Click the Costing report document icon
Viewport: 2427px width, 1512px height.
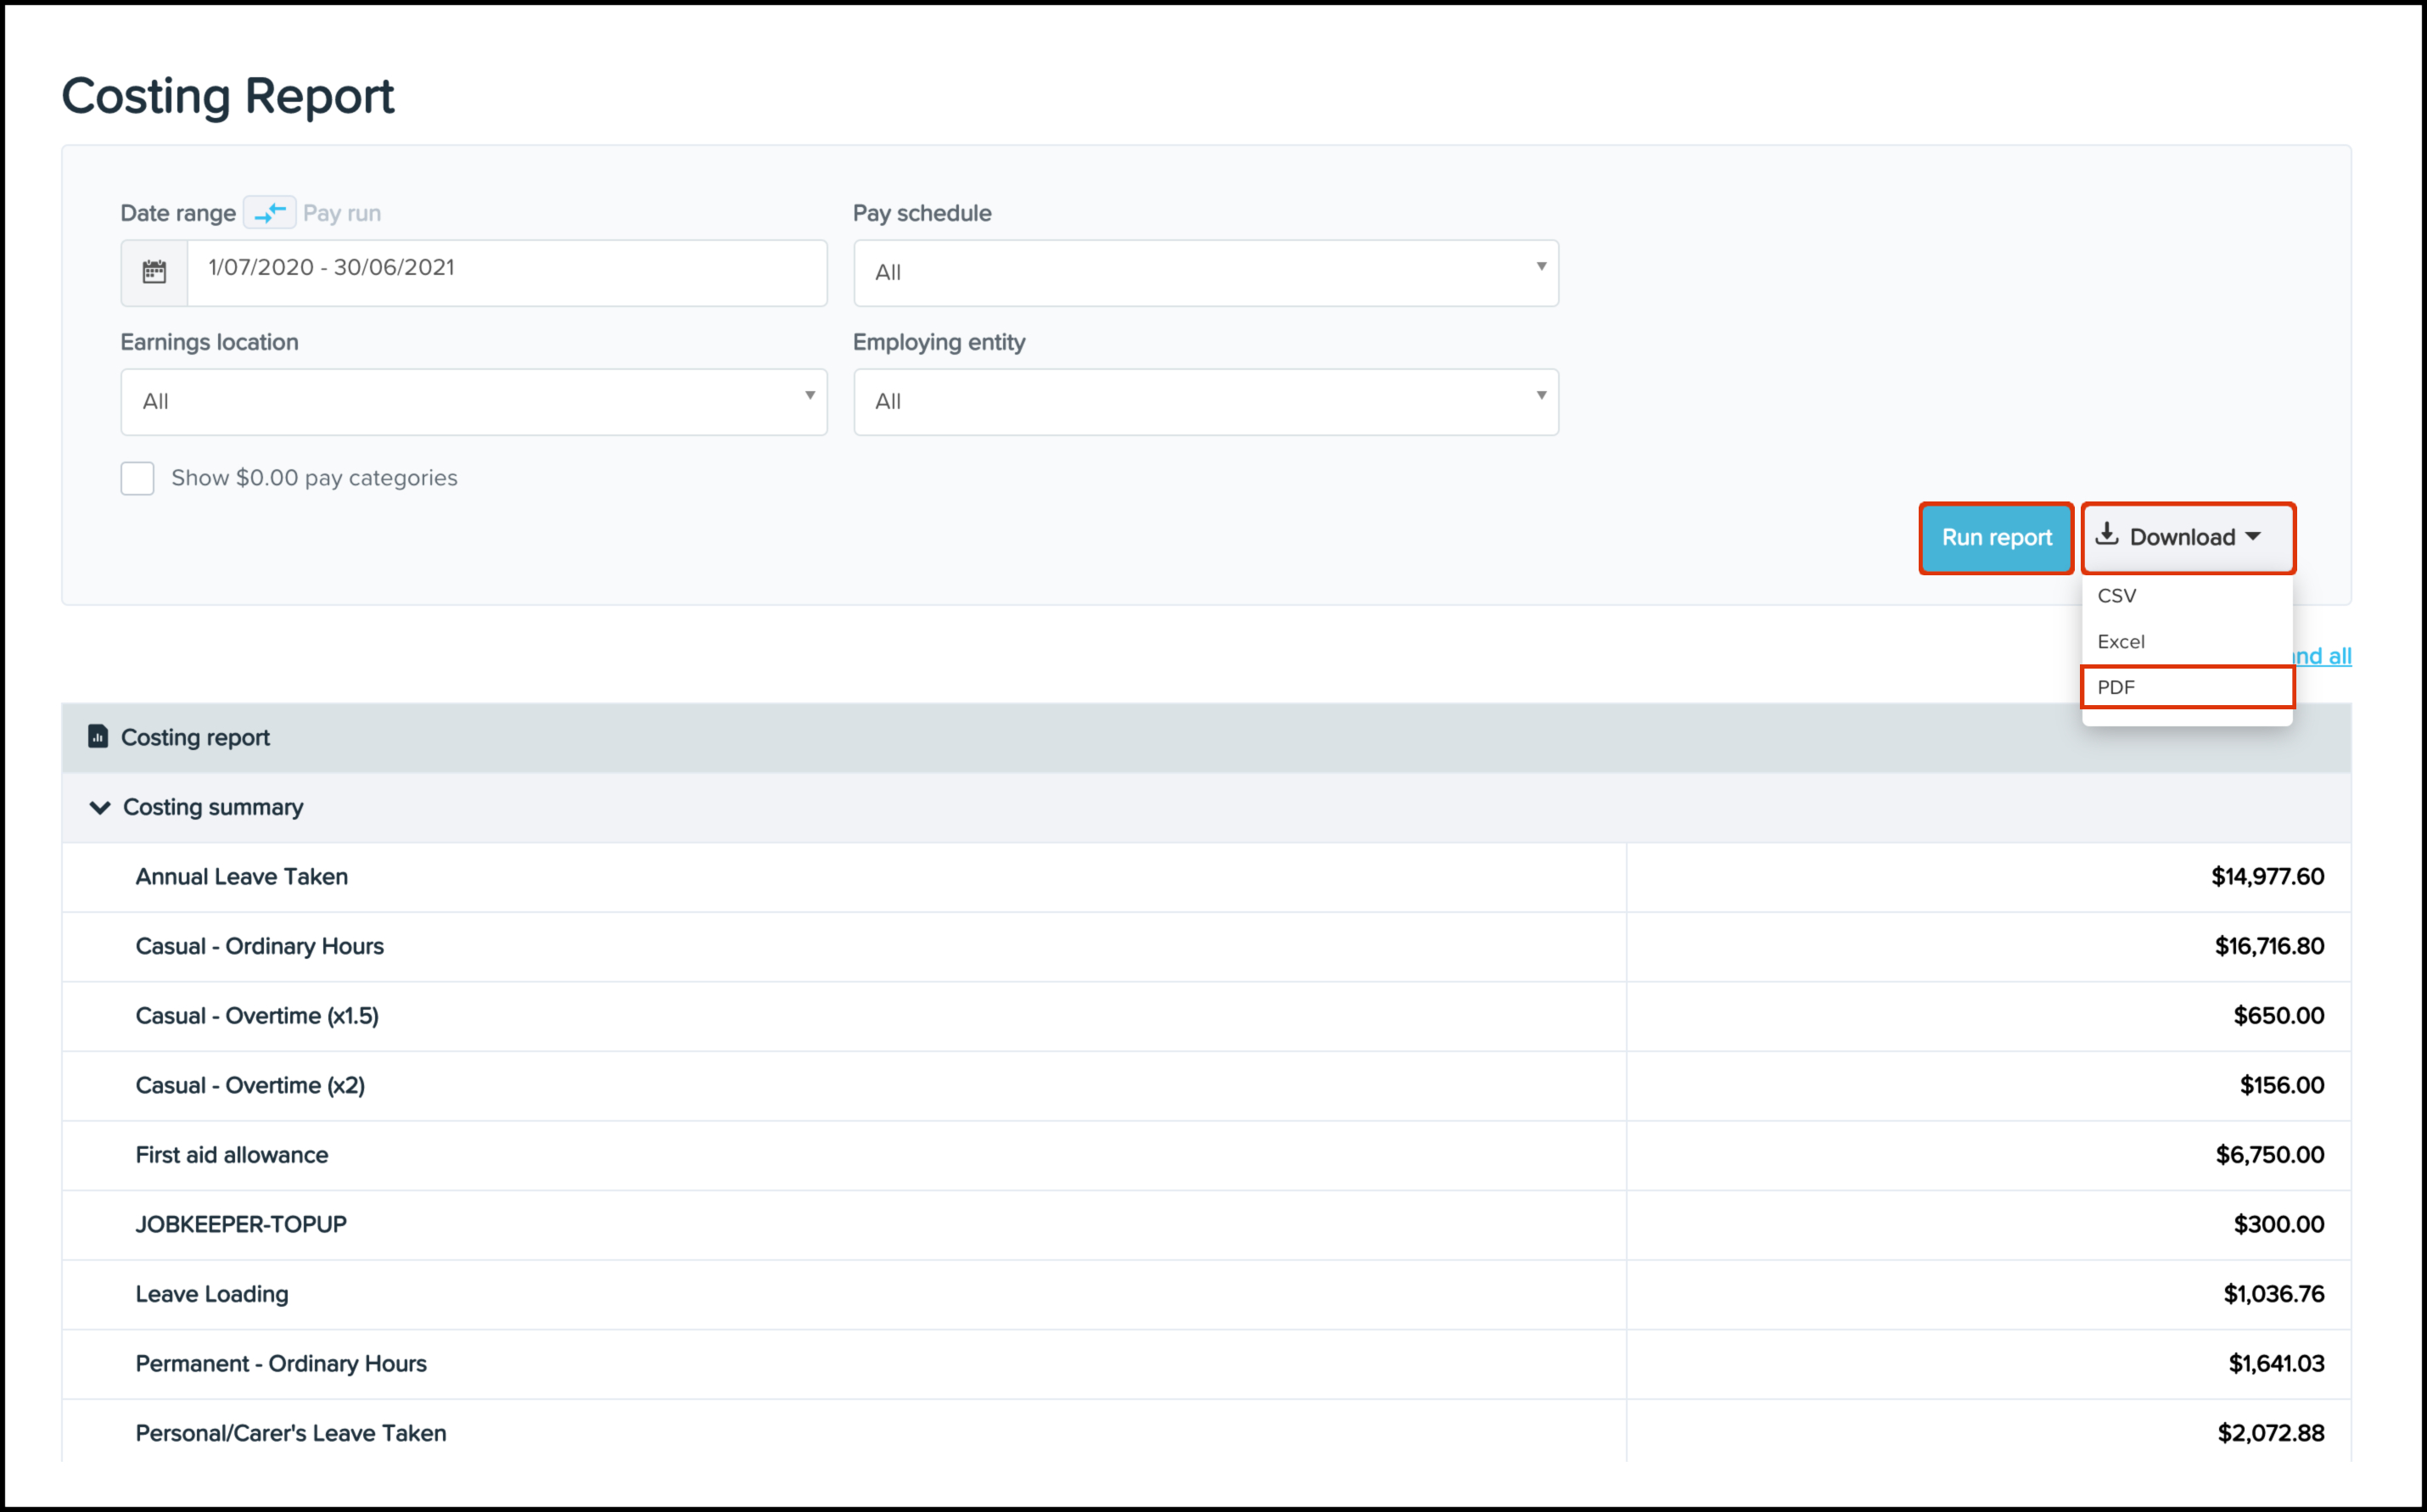[98, 737]
